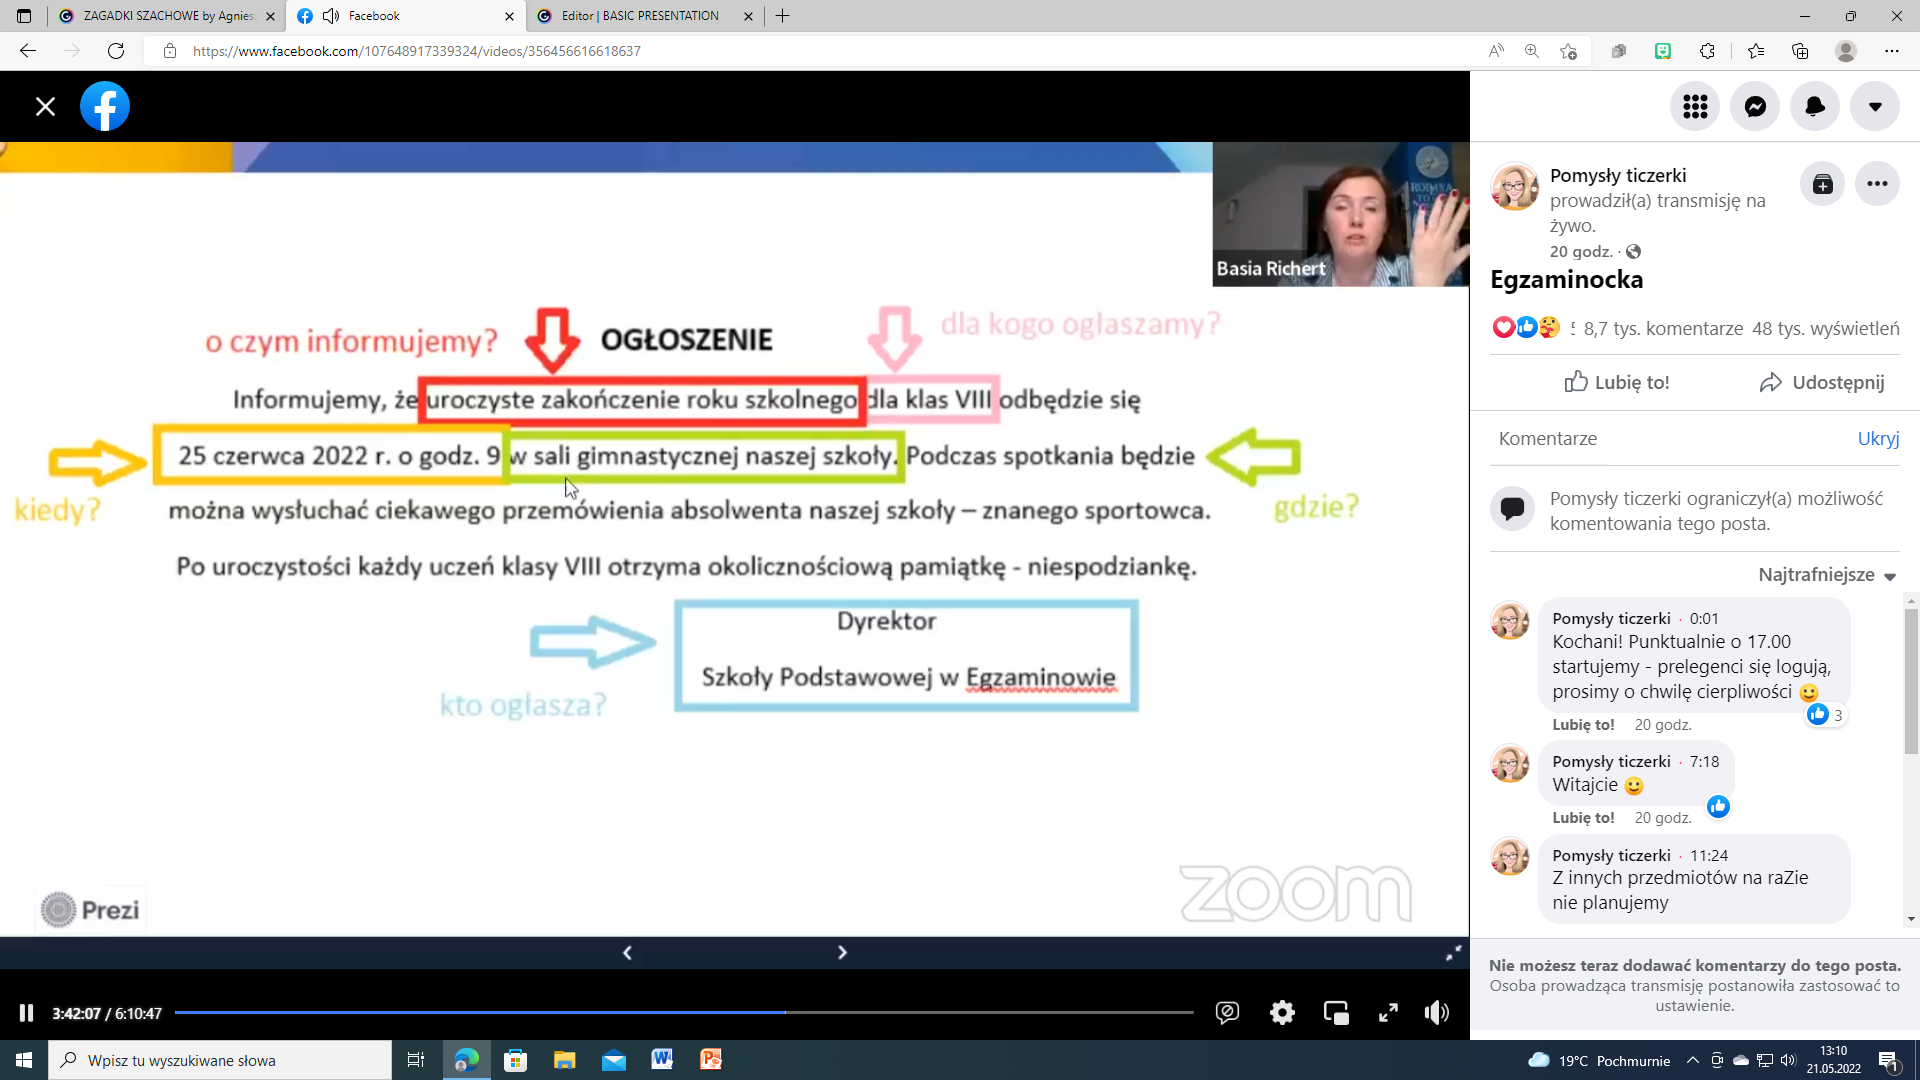Click the Lubię to! button
The image size is (1920, 1080).
[1617, 382]
